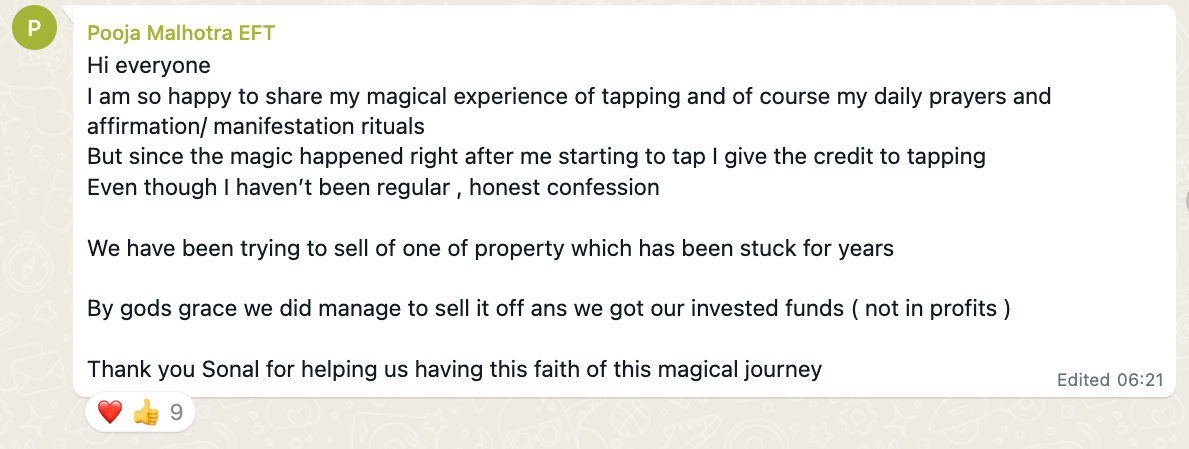Click the thumbs up reaction emoji

(x=146, y=412)
